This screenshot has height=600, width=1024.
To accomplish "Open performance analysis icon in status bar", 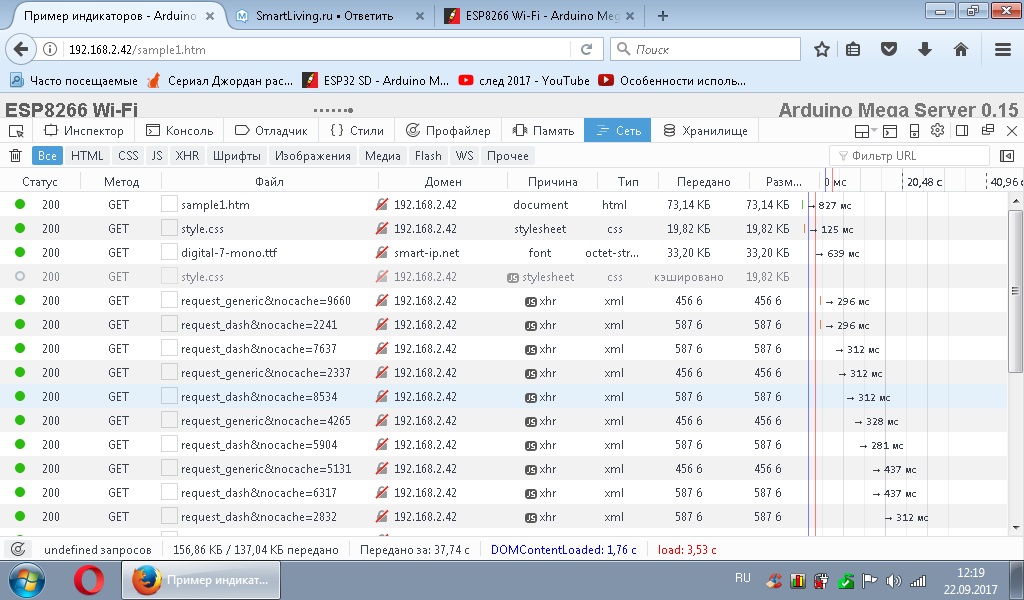I will pyautogui.click(x=17, y=549).
